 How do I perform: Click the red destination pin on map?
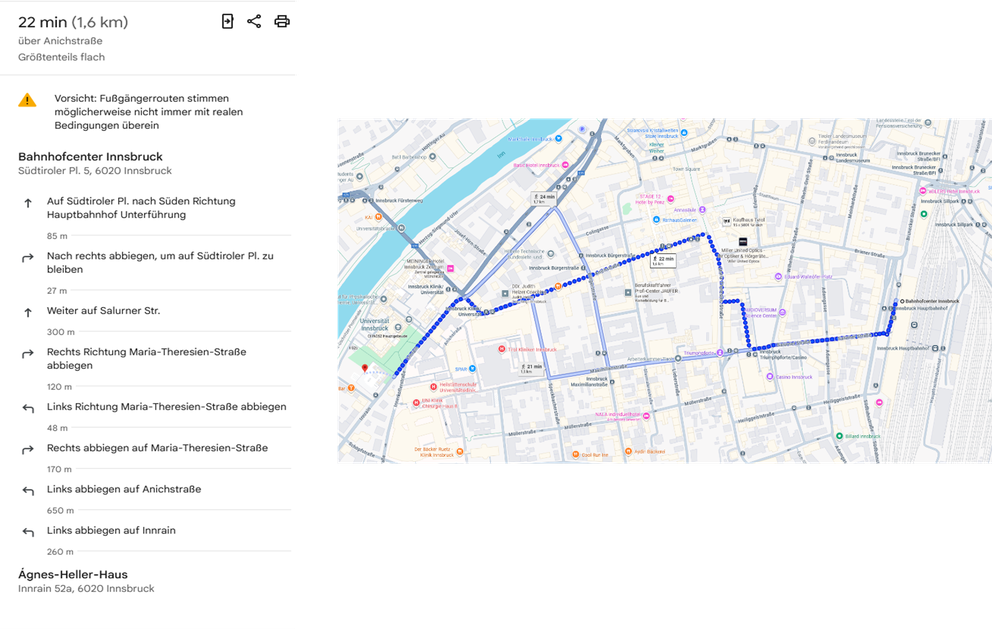click(x=364, y=368)
